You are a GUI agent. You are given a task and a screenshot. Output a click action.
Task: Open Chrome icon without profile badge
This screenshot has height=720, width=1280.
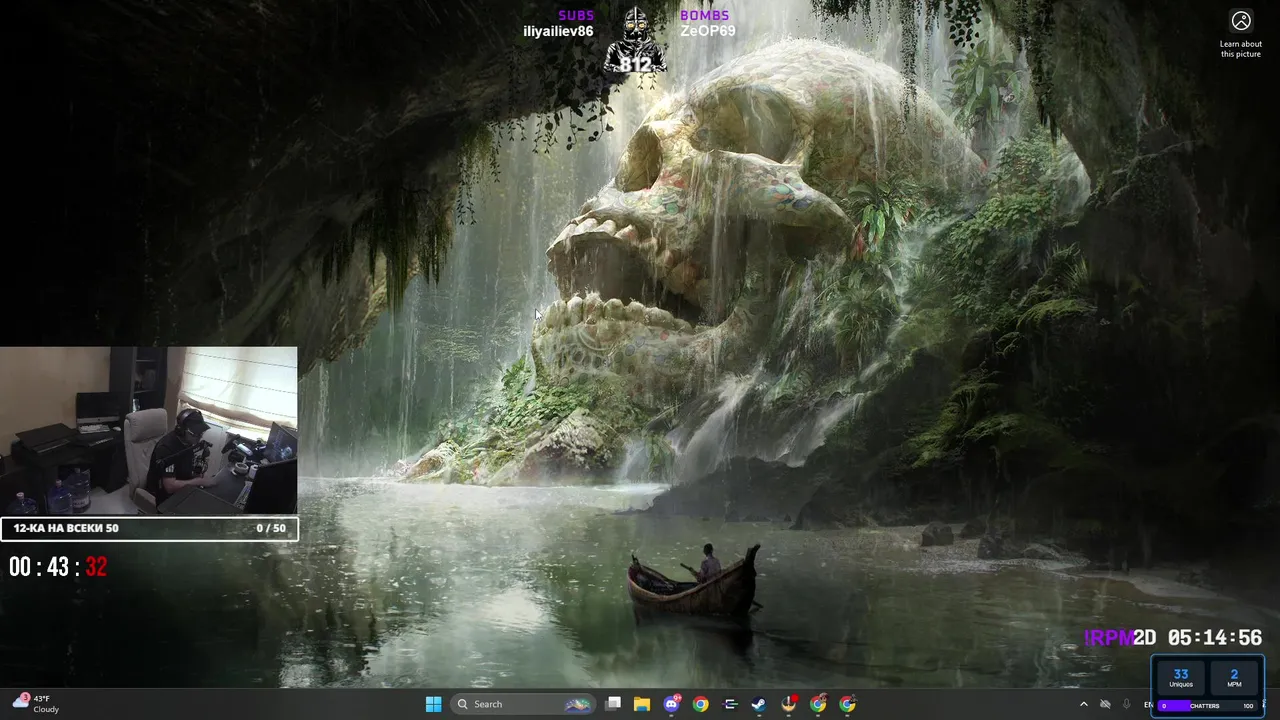tap(701, 704)
